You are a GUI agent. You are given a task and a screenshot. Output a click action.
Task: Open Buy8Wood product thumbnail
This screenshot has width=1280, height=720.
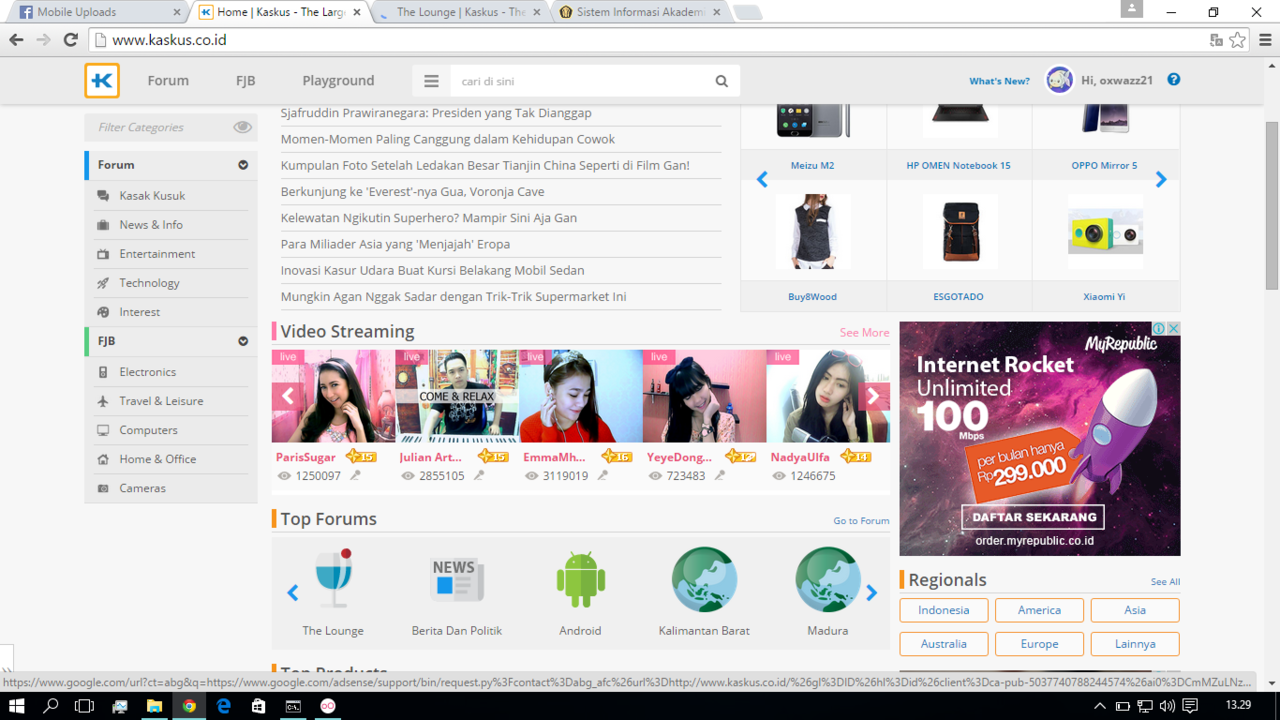(x=813, y=232)
